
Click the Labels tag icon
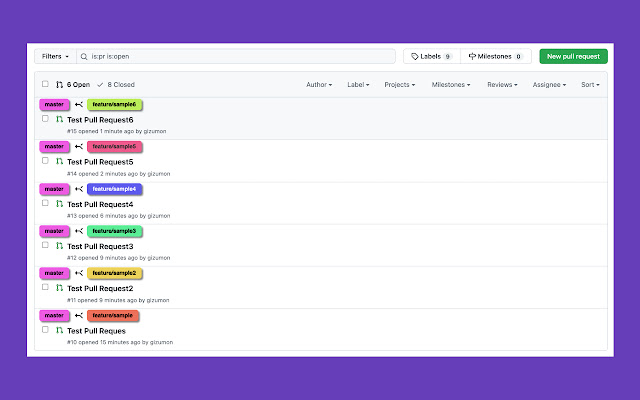pyautogui.click(x=415, y=56)
